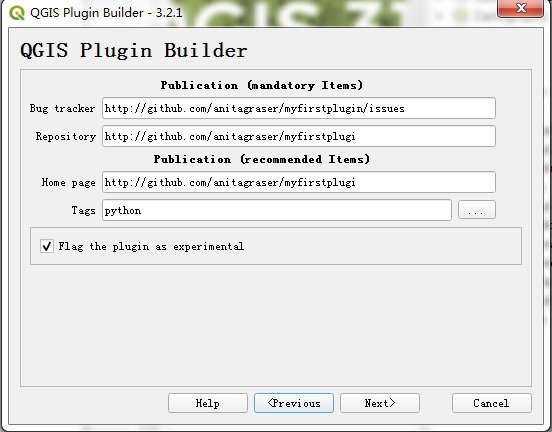Click the 'Repository' label
Image resolution: width=552 pixels, height=432 pixels.
click(65, 137)
